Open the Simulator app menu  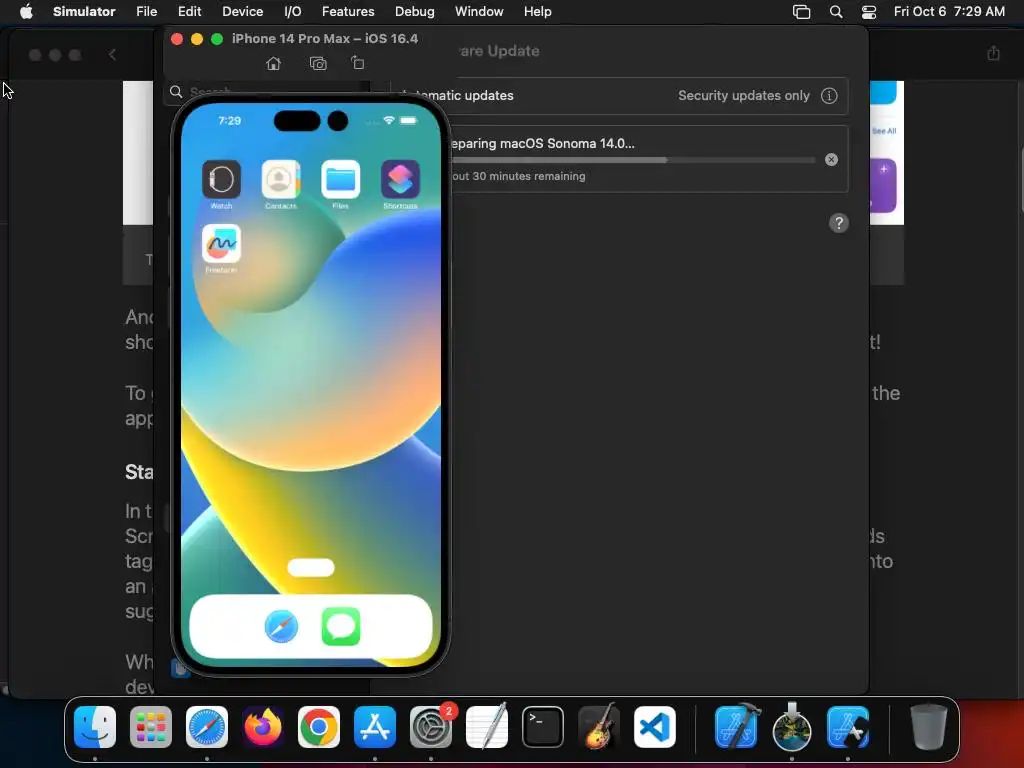click(84, 12)
